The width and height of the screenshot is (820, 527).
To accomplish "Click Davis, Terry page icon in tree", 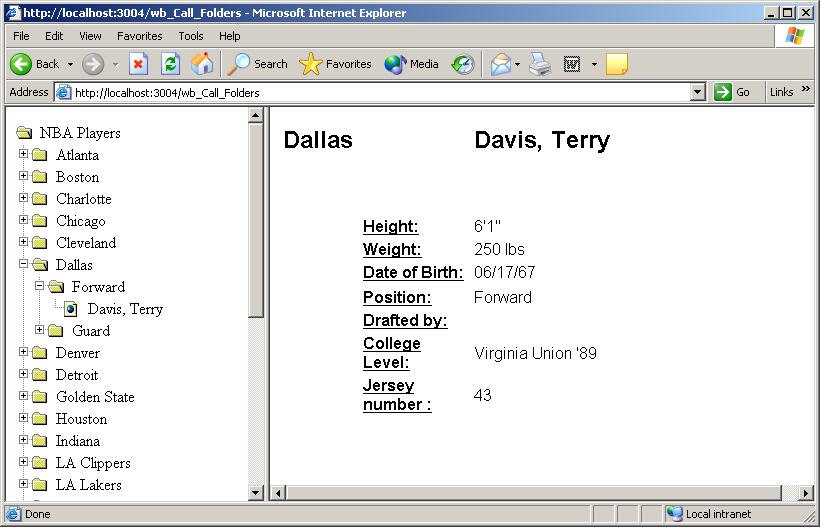I will click(71, 309).
